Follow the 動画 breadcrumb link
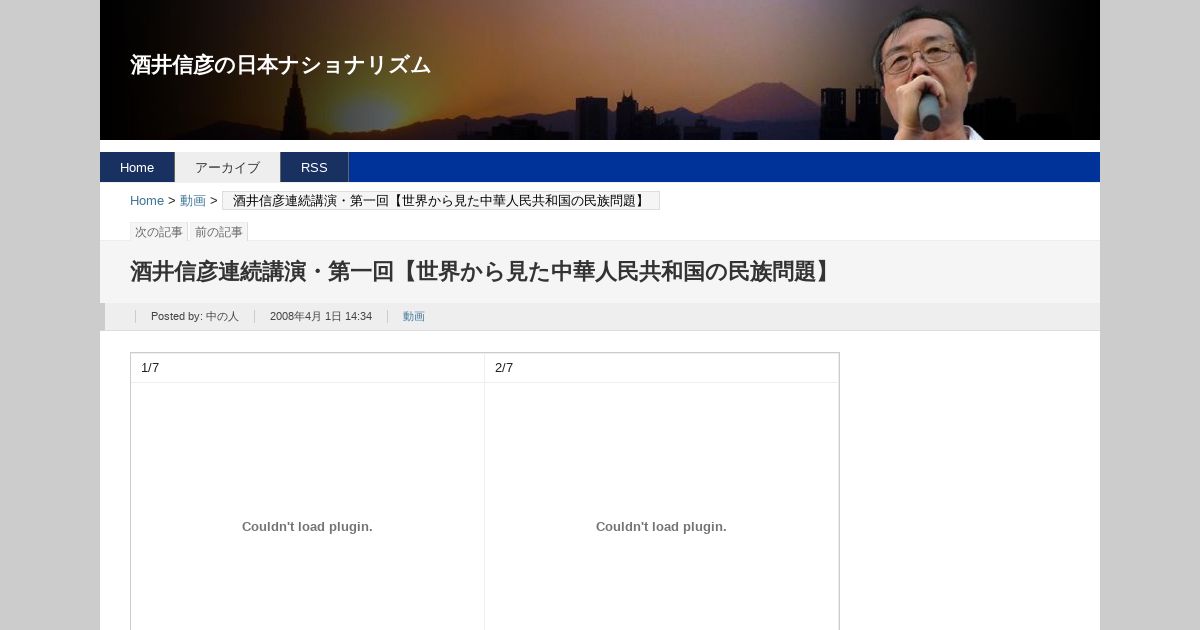This screenshot has height=630, width=1200. [193, 201]
